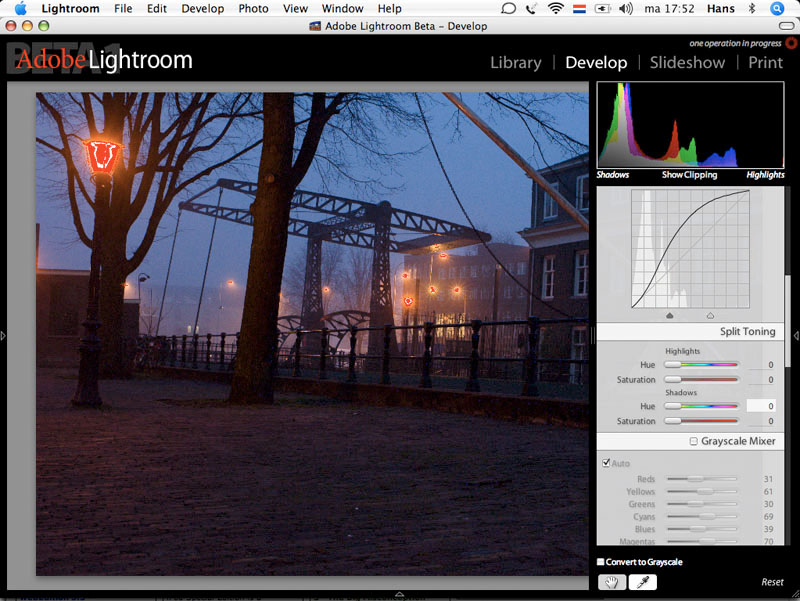Image resolution: width=800 pixels, height=601 pixels.
Task: Click the Apple menu logo
Action: pos(20,9)
